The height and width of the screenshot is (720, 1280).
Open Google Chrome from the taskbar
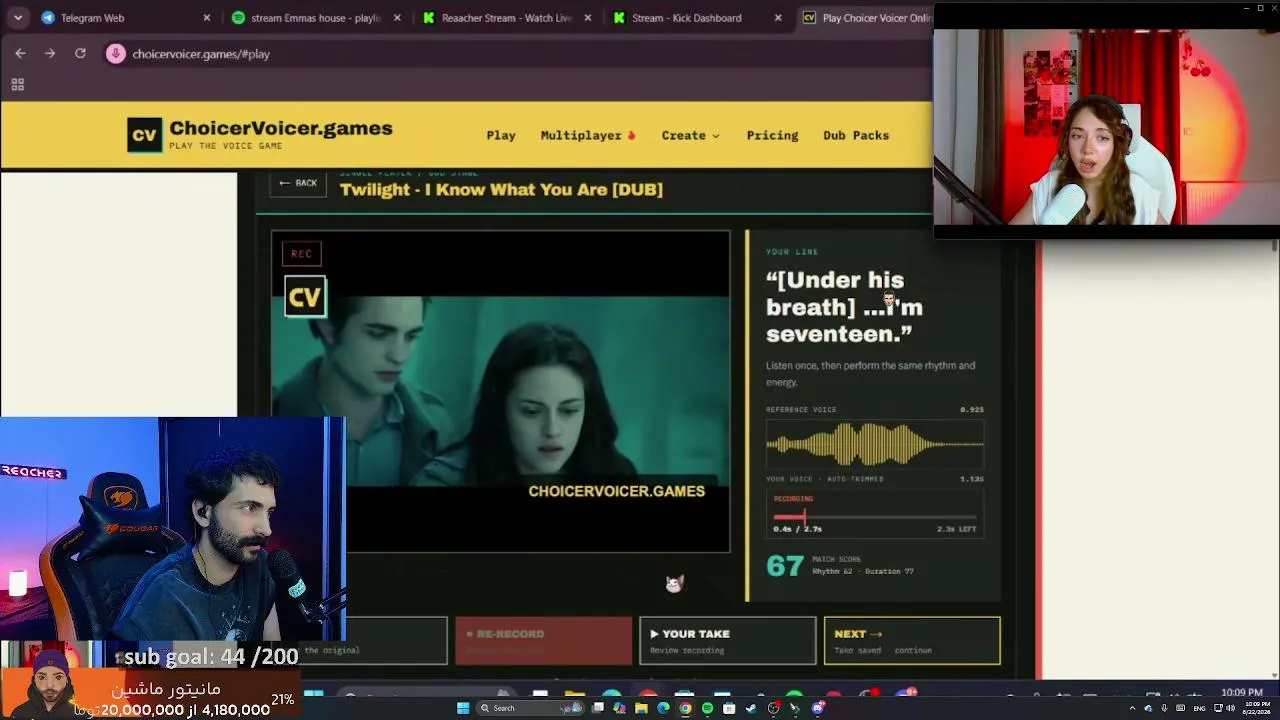(x=685, y=708)
